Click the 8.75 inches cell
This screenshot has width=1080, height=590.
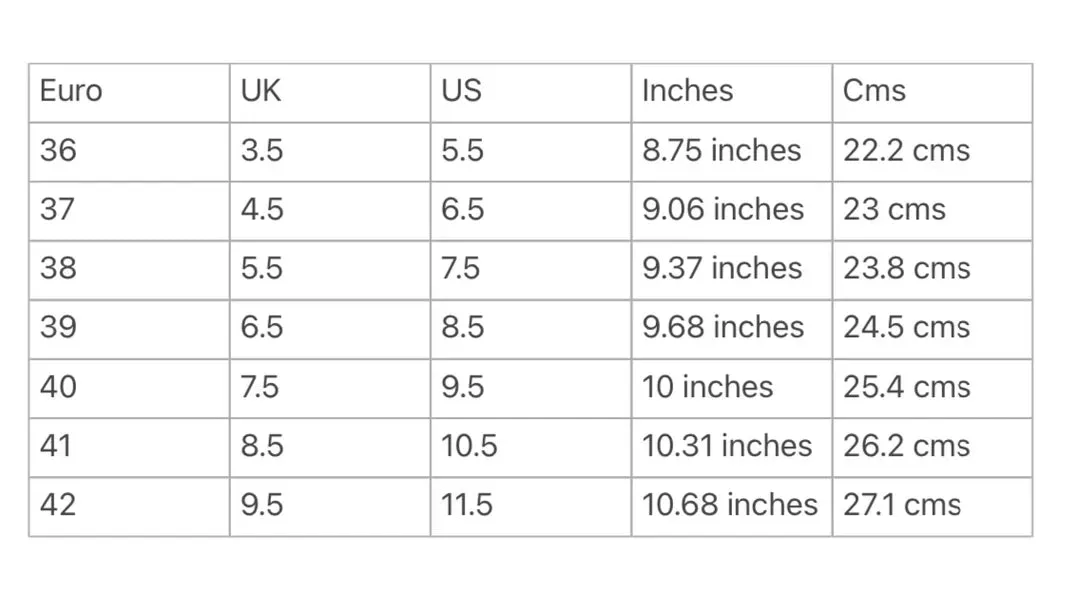click(732, 152)
